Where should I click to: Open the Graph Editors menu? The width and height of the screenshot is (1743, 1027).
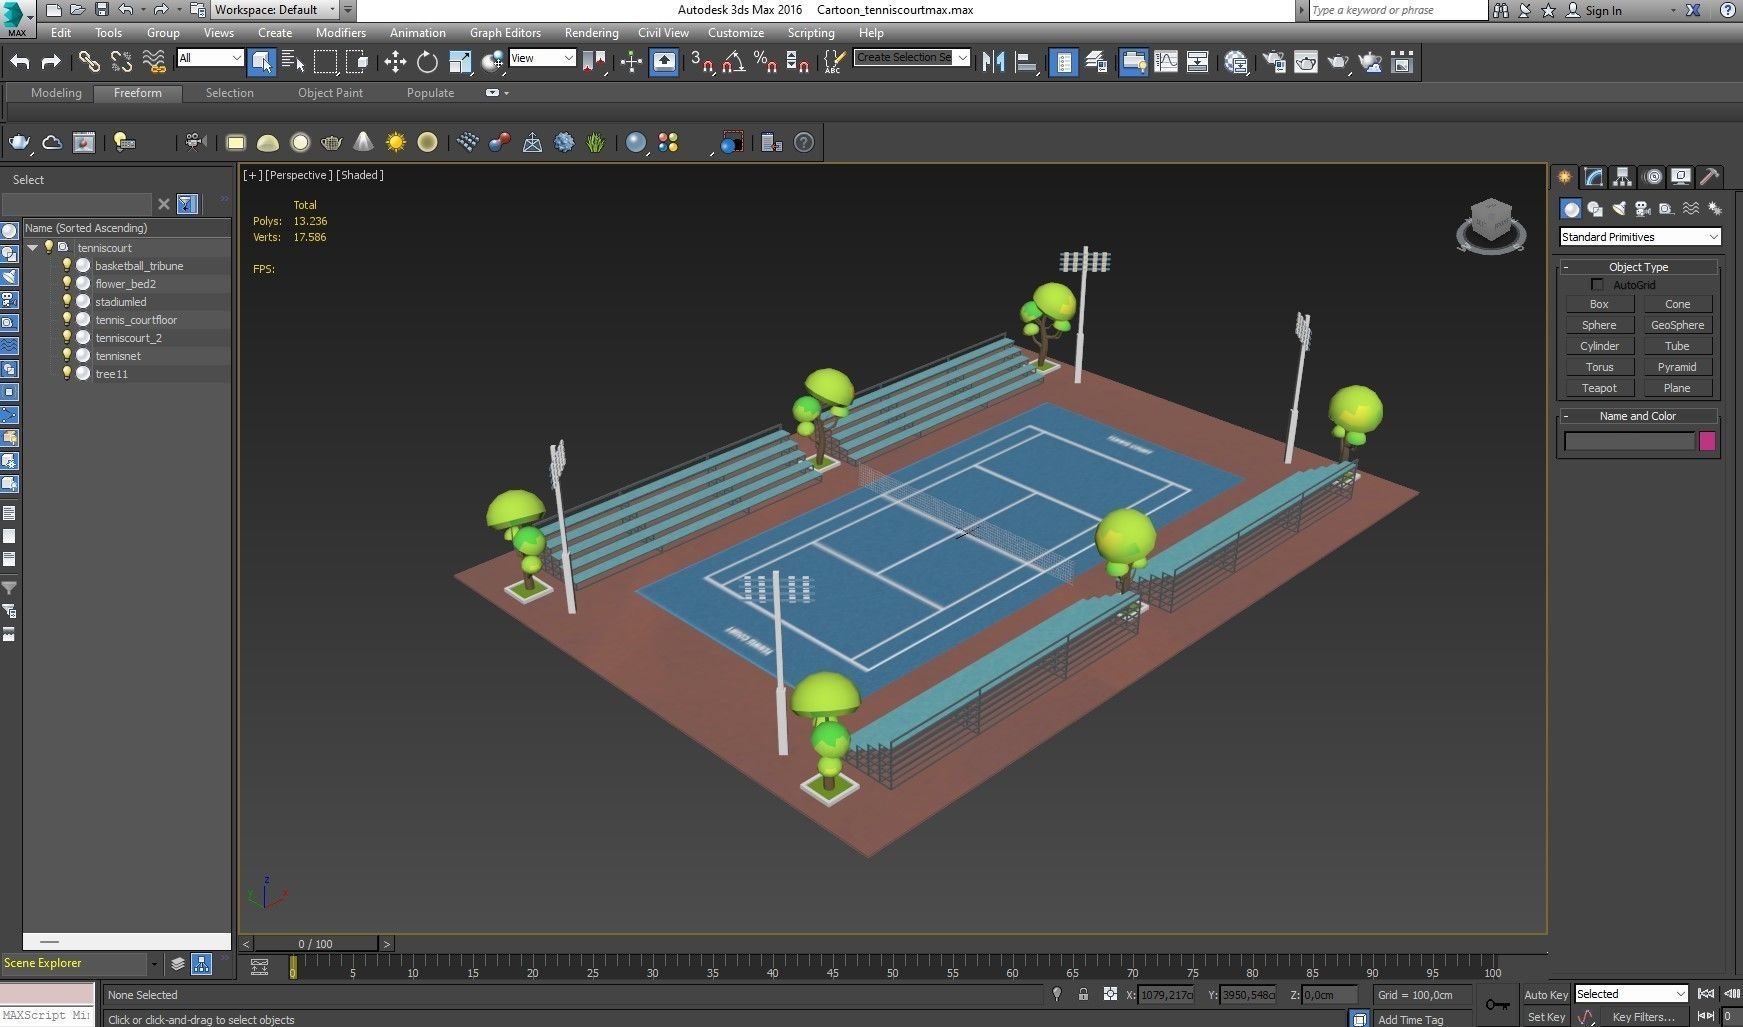point(505,32)
